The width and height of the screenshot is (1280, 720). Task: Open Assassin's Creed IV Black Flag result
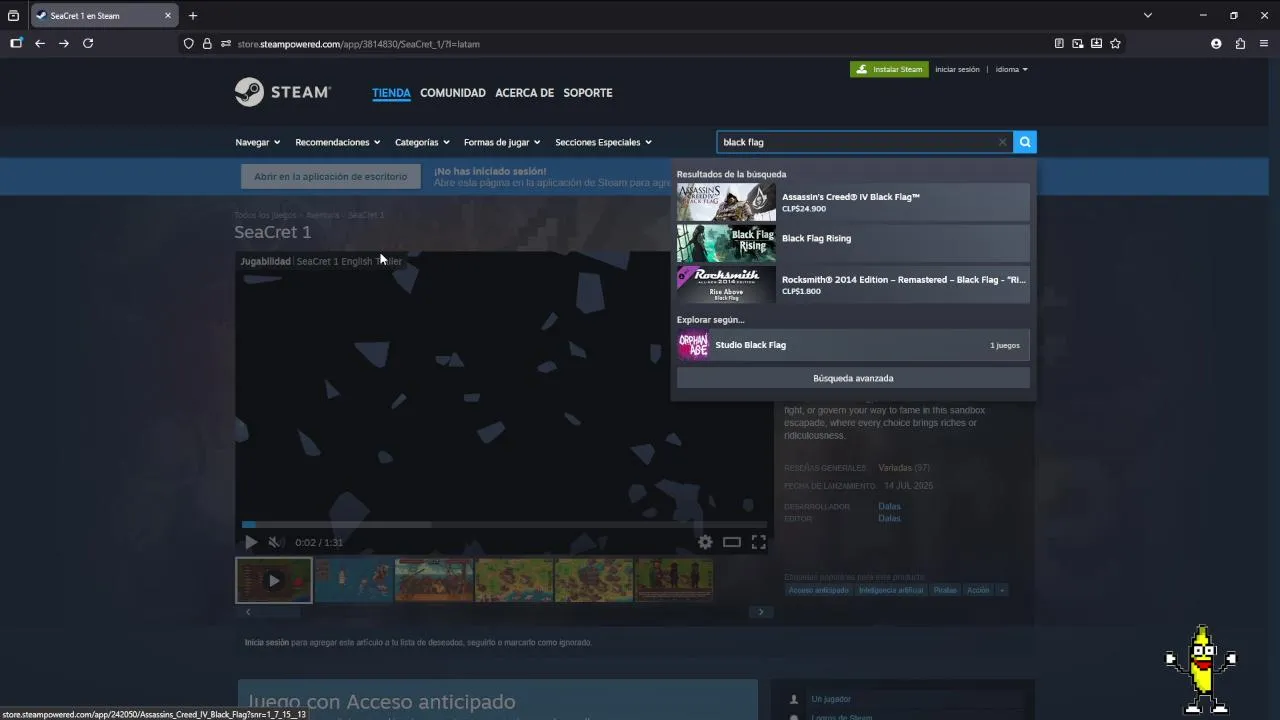click(x=853, y=202)
